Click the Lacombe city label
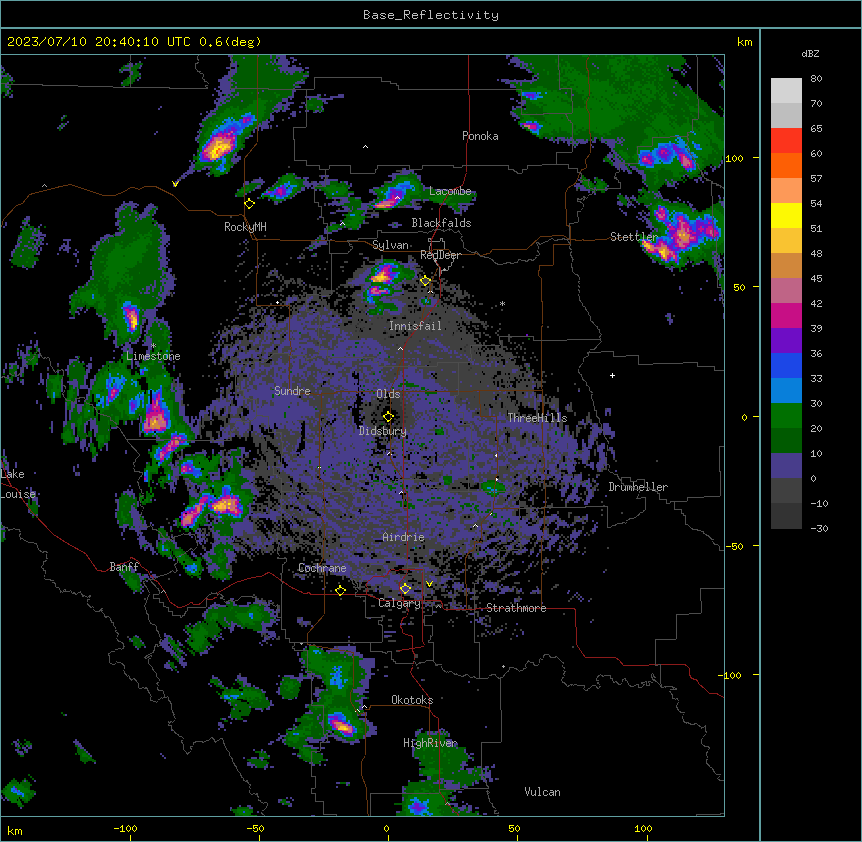 pyautogui.click(x=450, y=191)
